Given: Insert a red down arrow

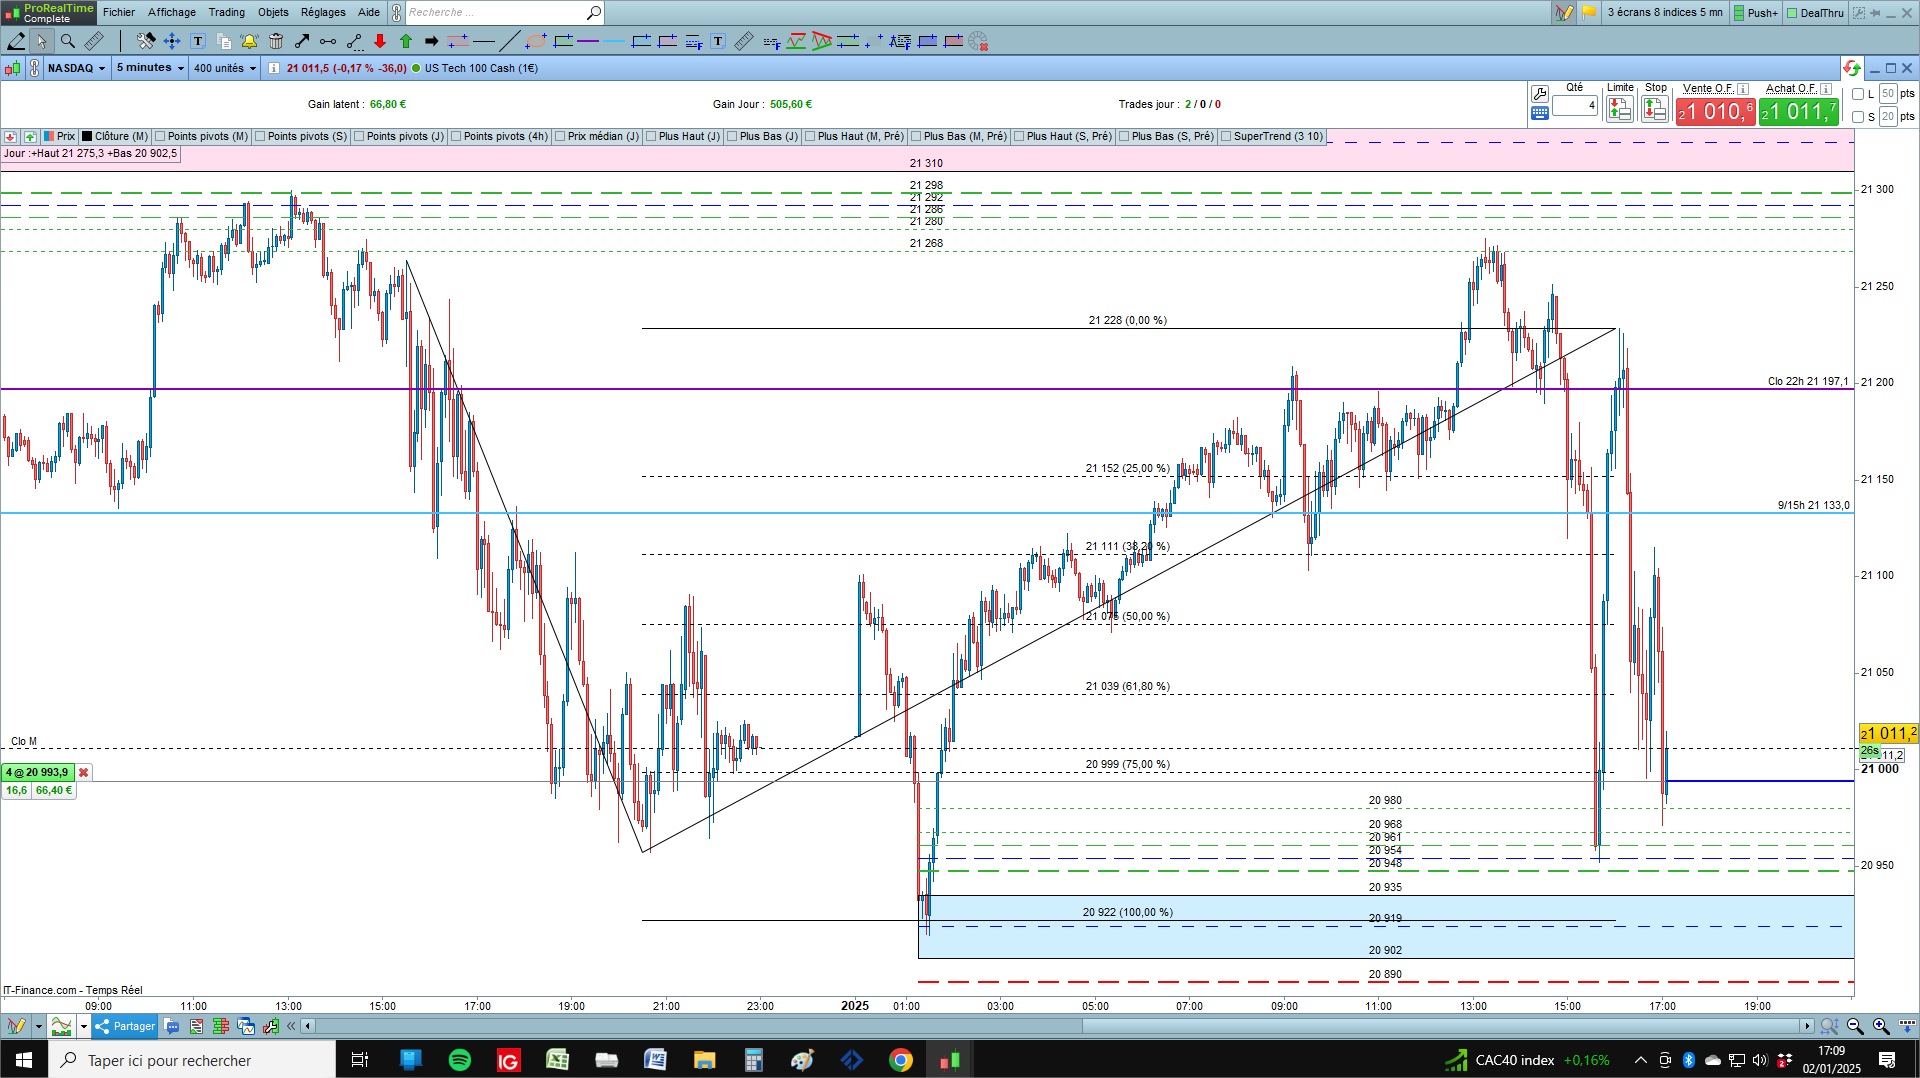Looking at the screenshot, I should (x=380, y=41).
